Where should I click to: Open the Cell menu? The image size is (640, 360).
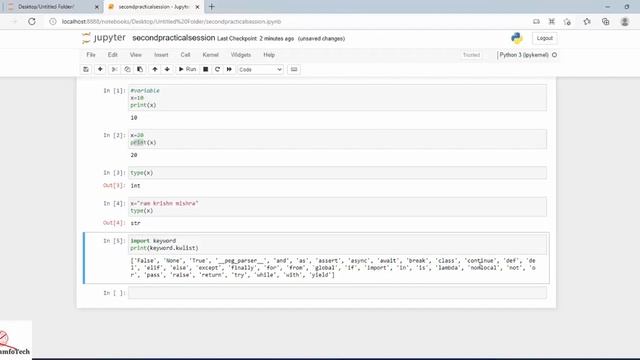pyautogui.click(x=185, y=55)
